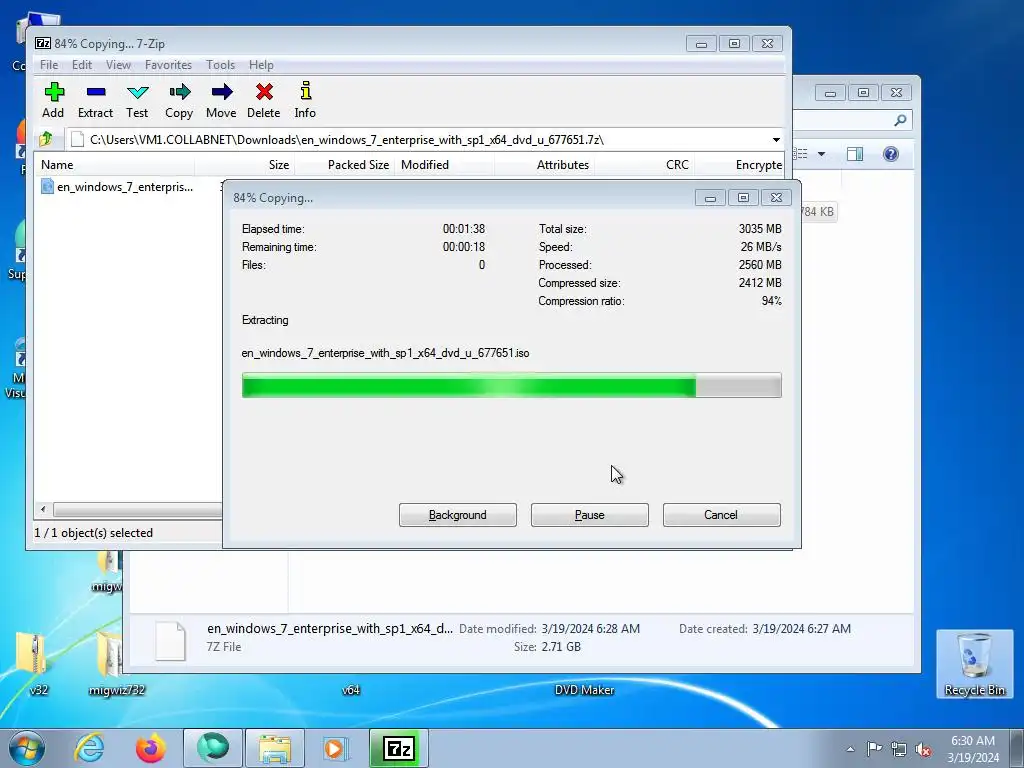Open the Help menu
The width and height of the screenshot is (1024, 768).
[261, 65]
